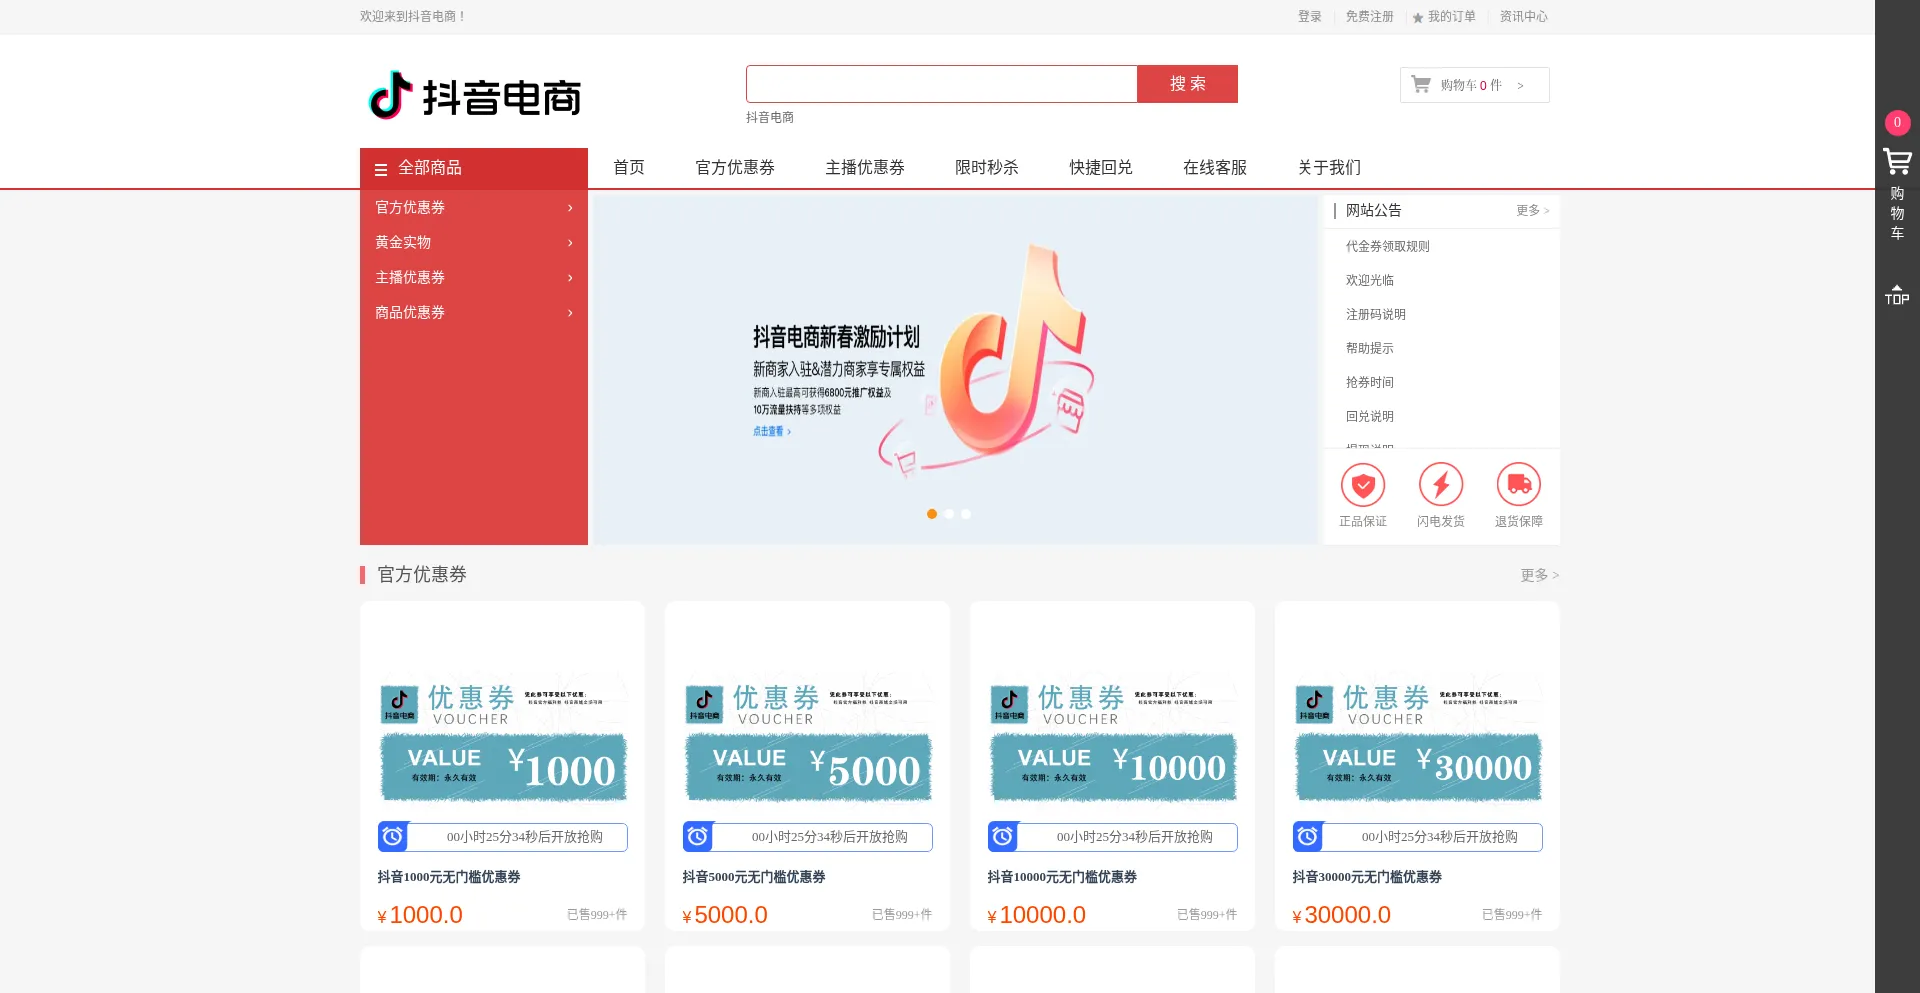Open the 回兑说明 announcement
The height and width of the screenshot is (993, 1920).
(1369, 417)
